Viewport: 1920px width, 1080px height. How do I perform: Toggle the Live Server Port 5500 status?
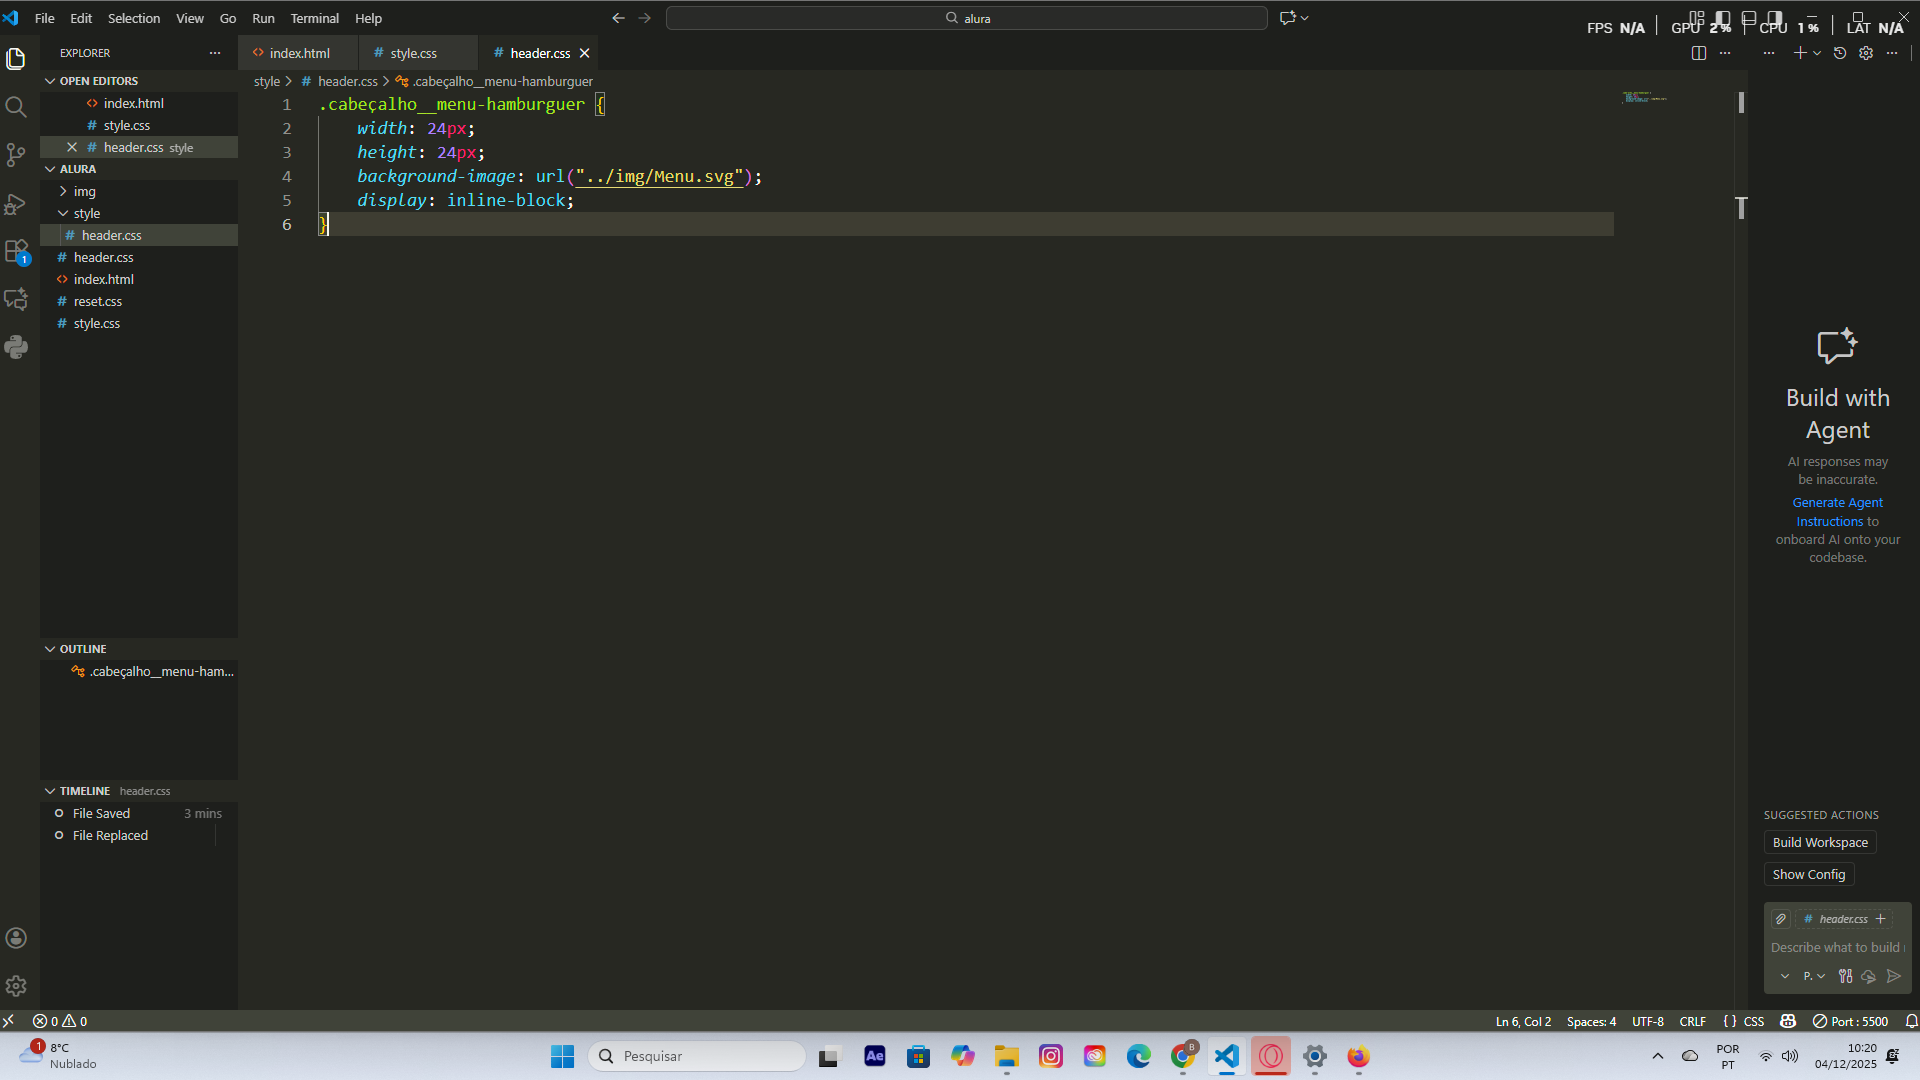1850,1021
